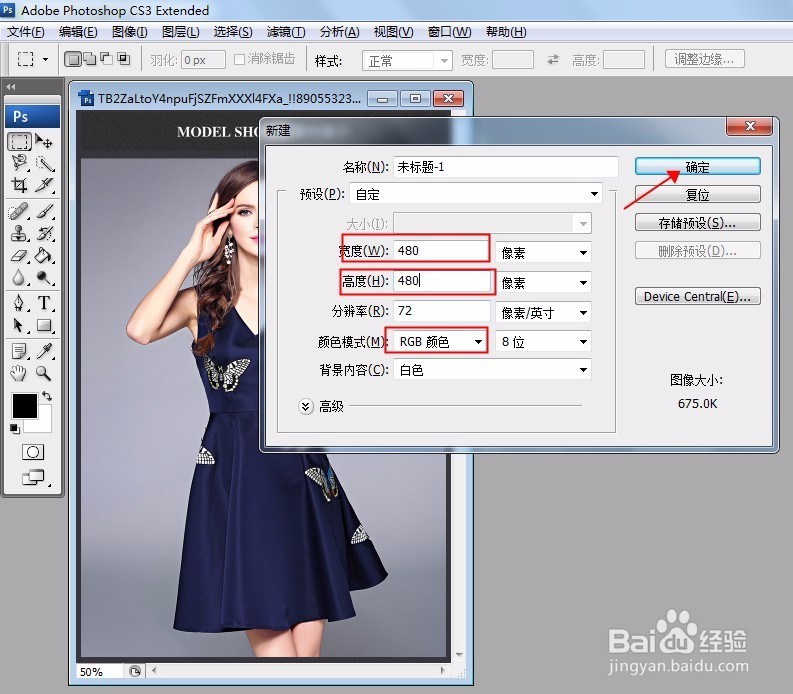Change the screen mode
Viewport: 793px width, 694px height.
pyautogui.click(x=33, y=477)
